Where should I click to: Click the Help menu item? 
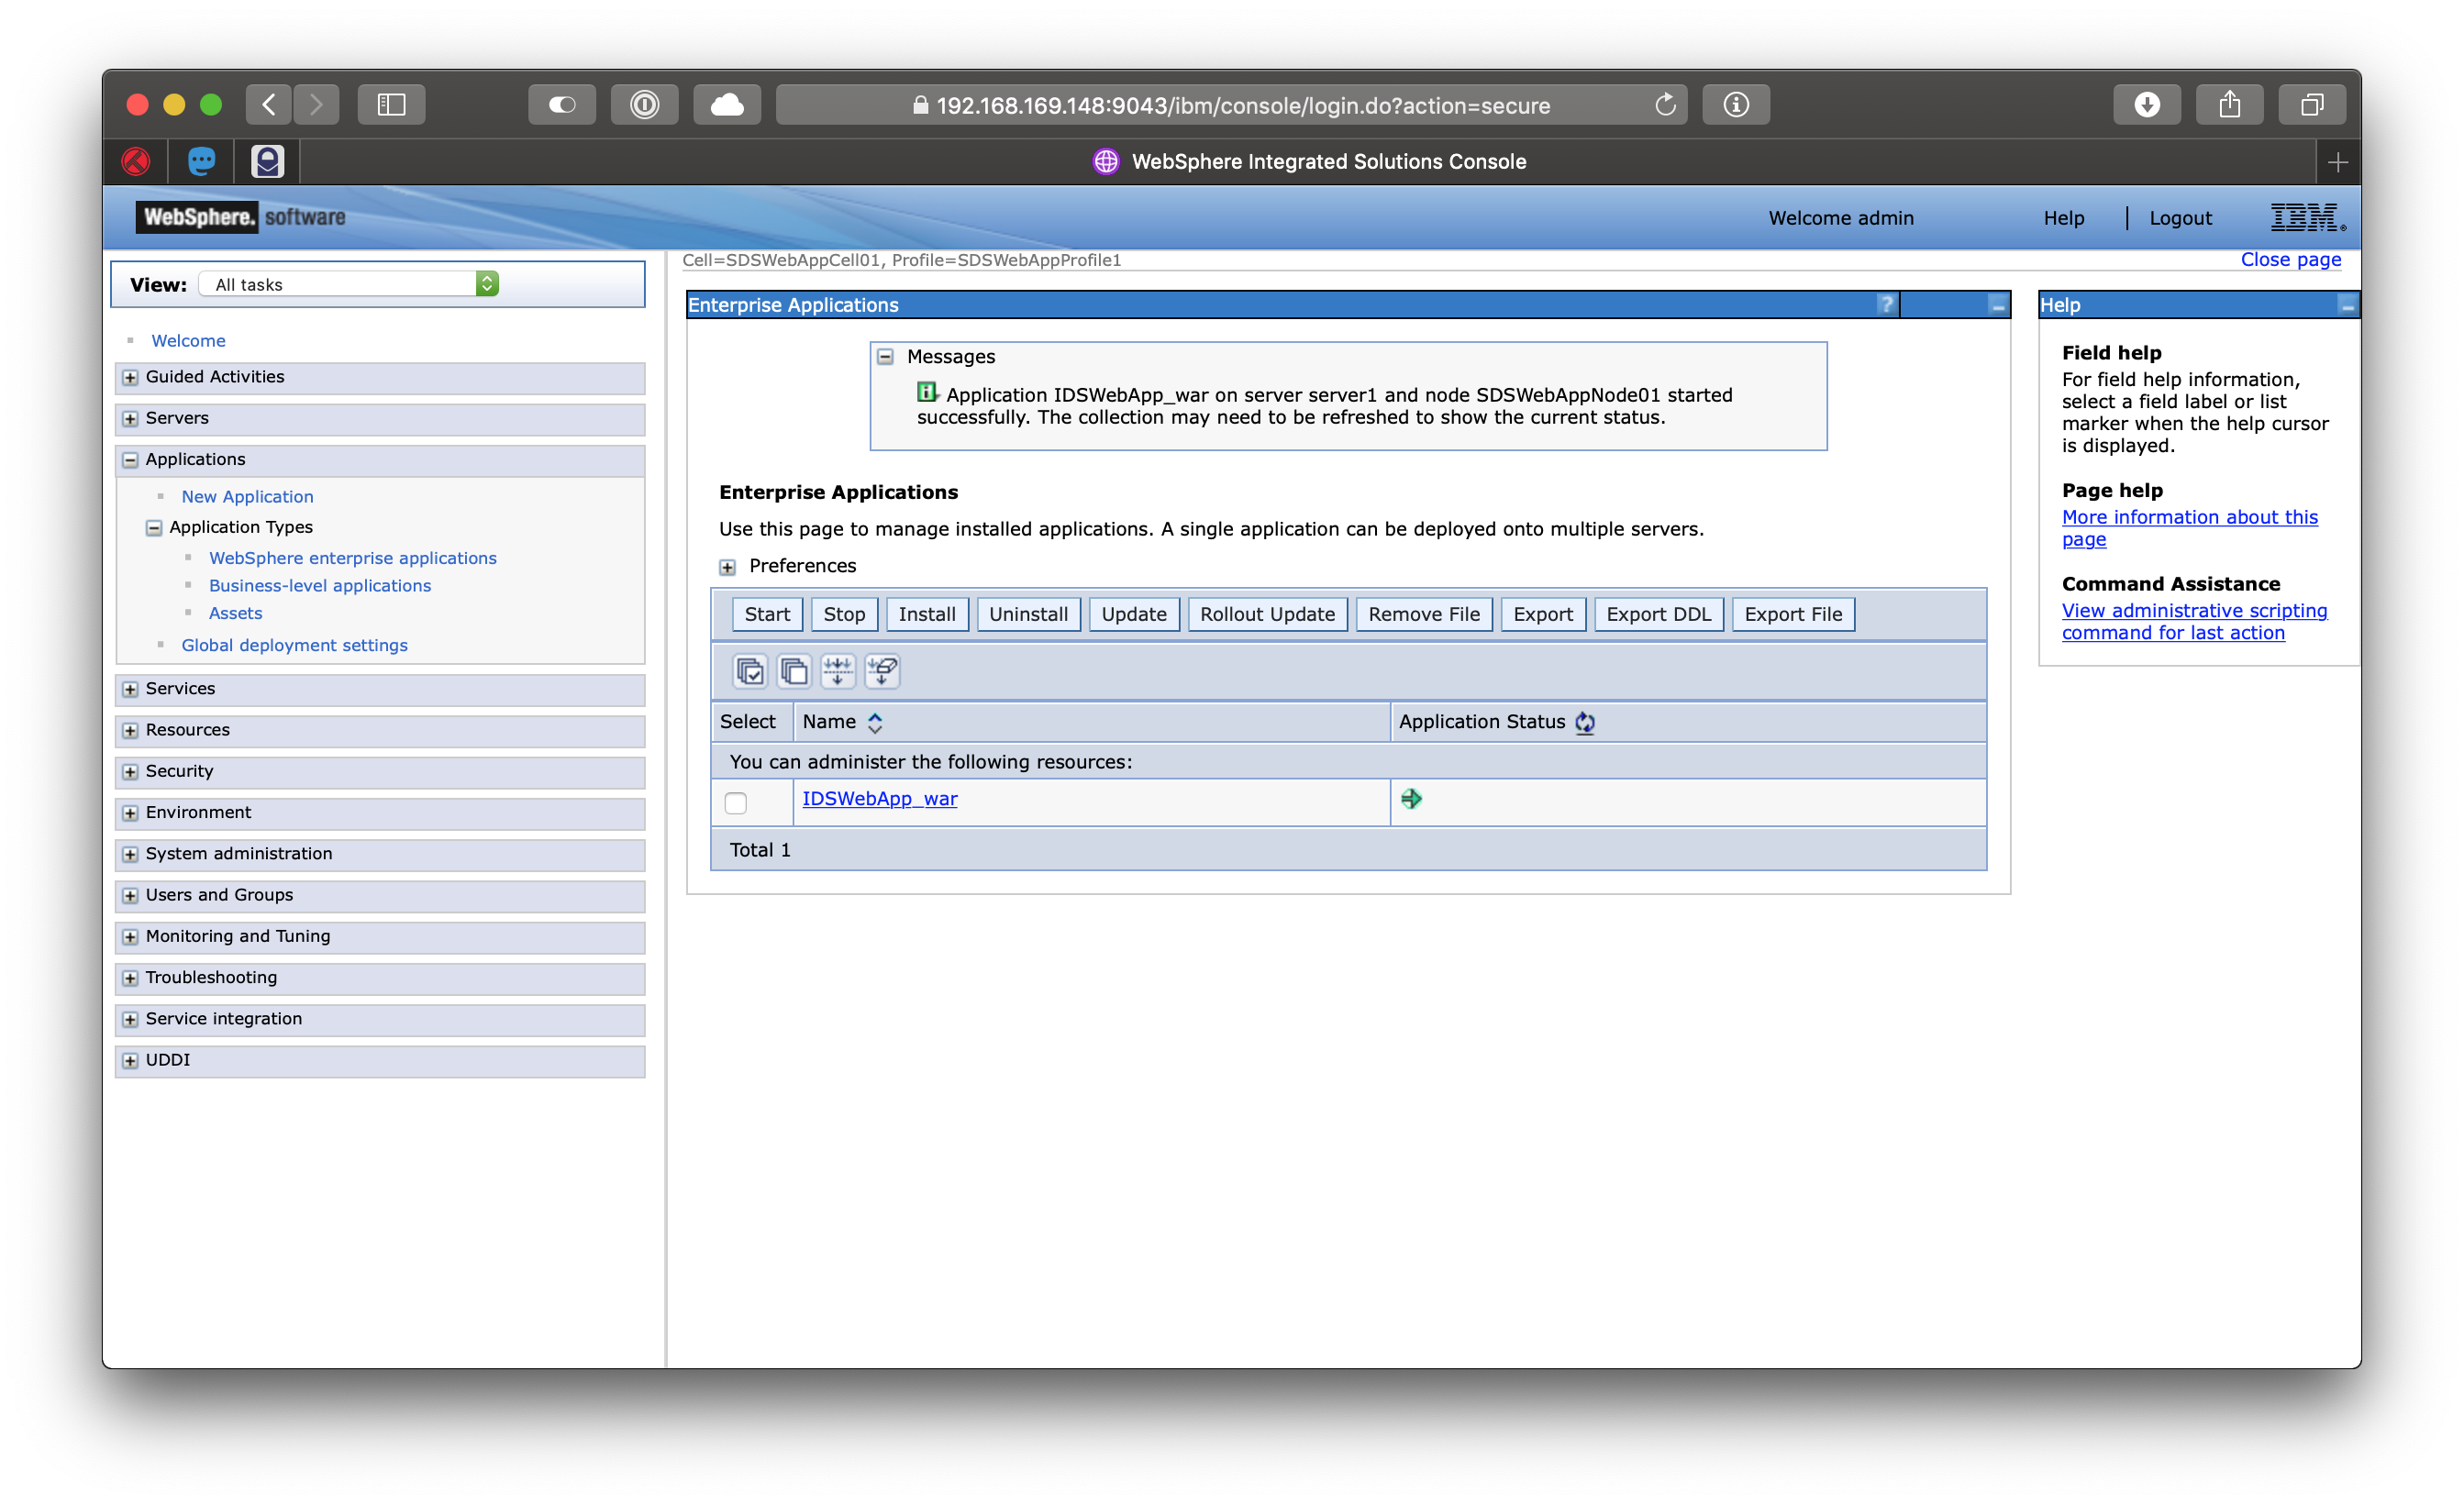click(x=2061, y=216)
